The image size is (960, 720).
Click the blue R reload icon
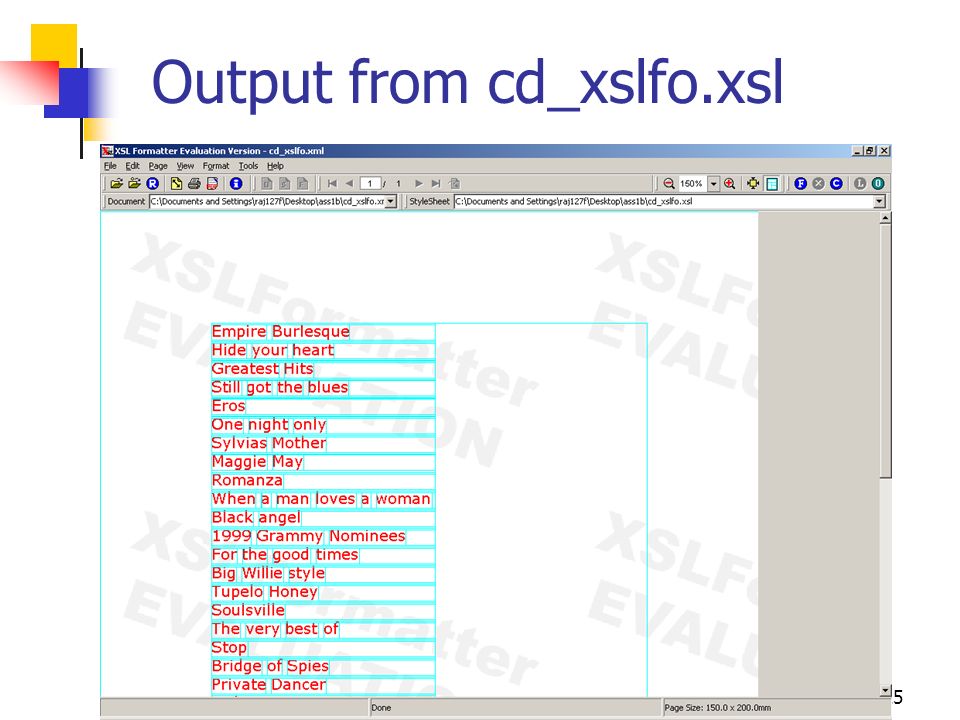152,183
